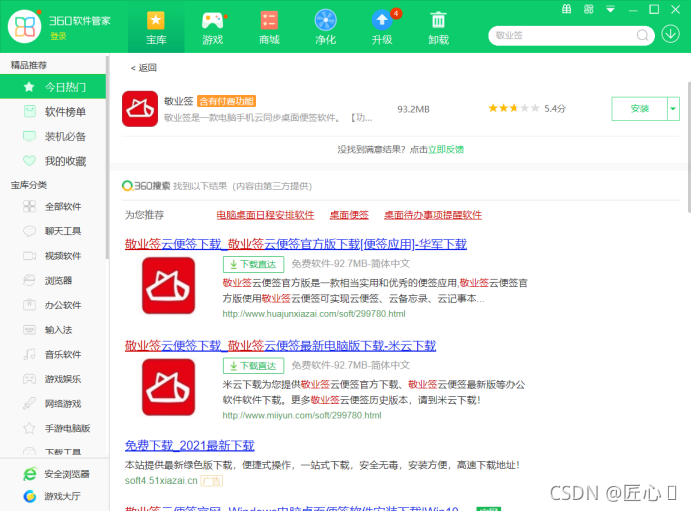Open the soft4.51xiazai.cn URL
Screen dimensions: 692x511
pyautogui.click(x=161, y=481)
